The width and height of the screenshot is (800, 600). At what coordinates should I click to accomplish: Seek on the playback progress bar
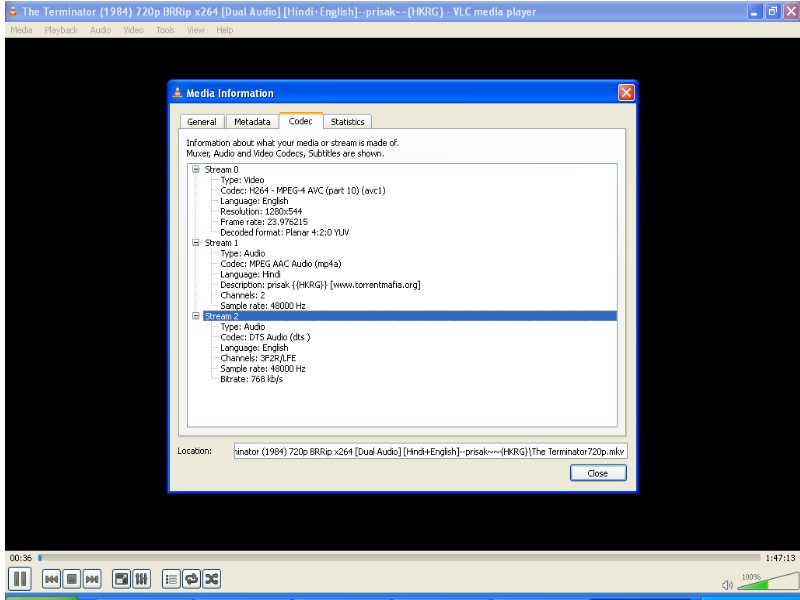[399, 558]
